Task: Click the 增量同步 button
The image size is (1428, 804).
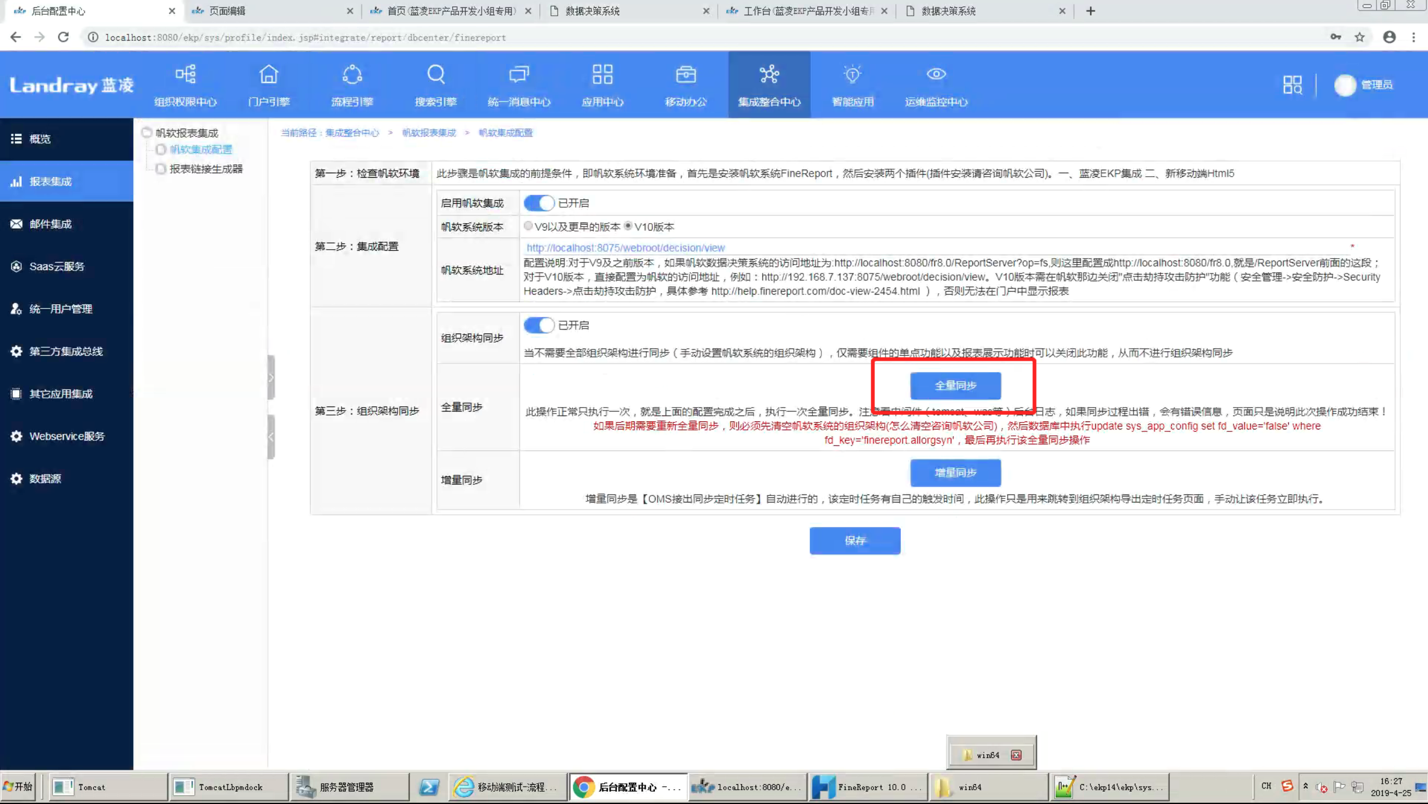Action: point(955,472)
